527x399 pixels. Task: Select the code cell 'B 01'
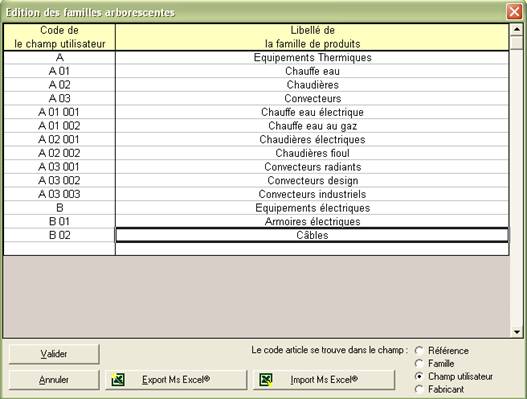click(59, 222)
